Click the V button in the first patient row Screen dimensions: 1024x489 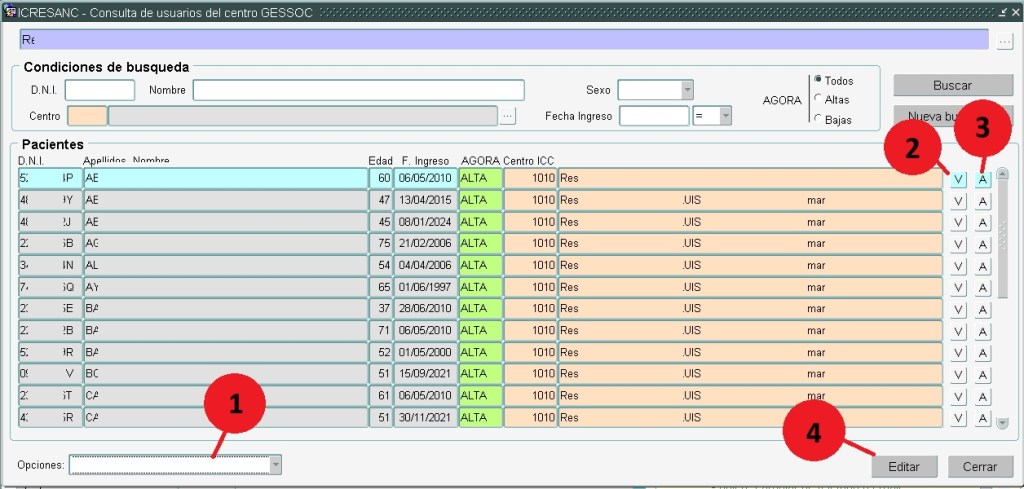coord(958,179)
